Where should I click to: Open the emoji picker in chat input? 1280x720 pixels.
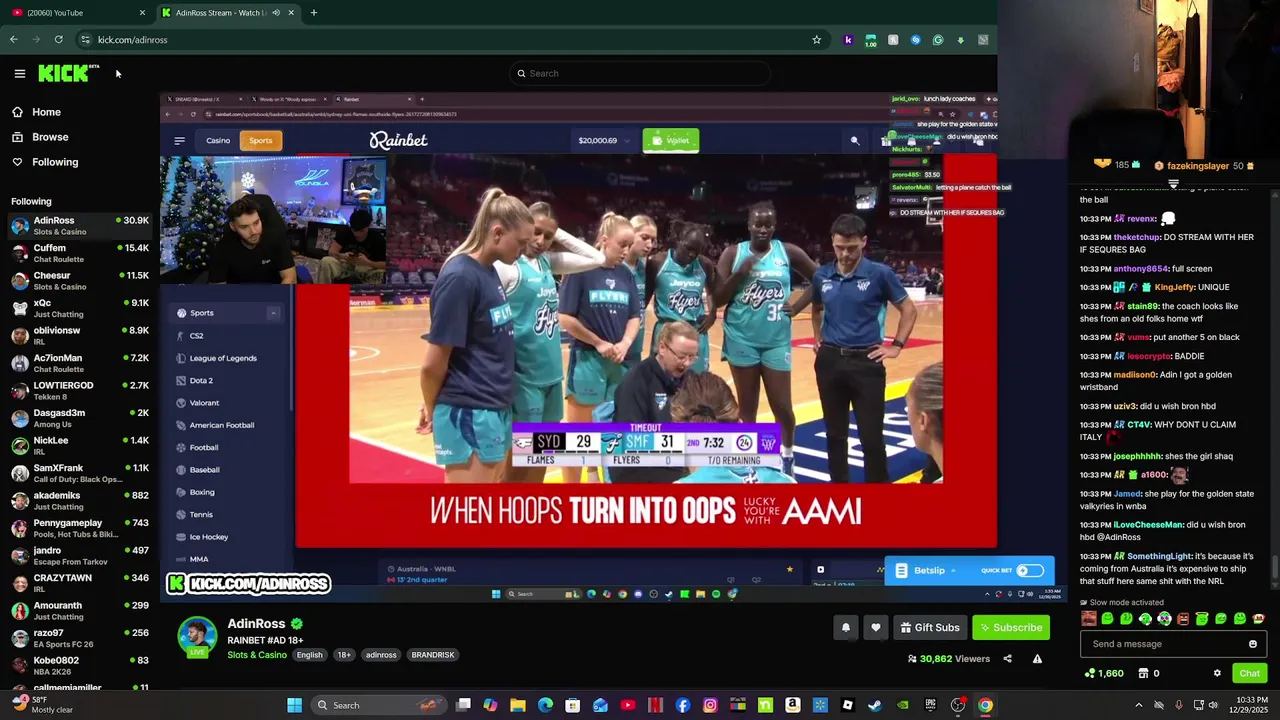1252,644
